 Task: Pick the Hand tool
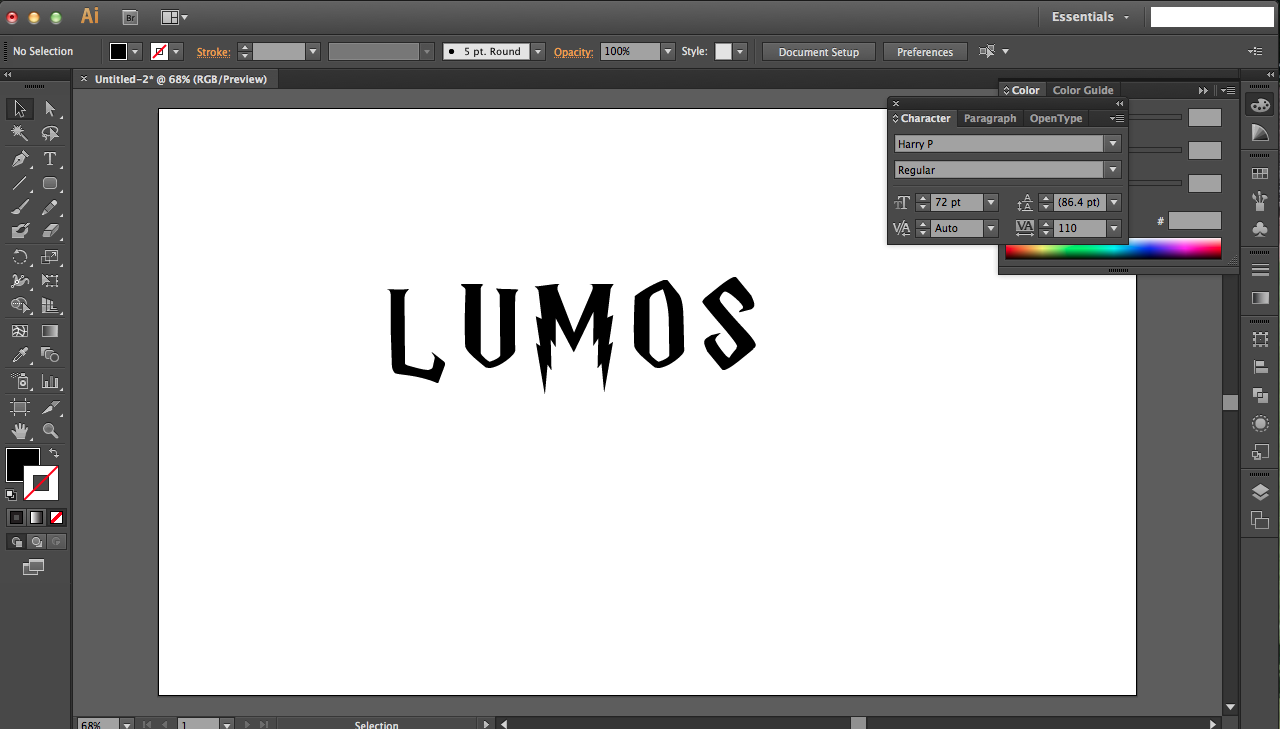tap(20, 431)
